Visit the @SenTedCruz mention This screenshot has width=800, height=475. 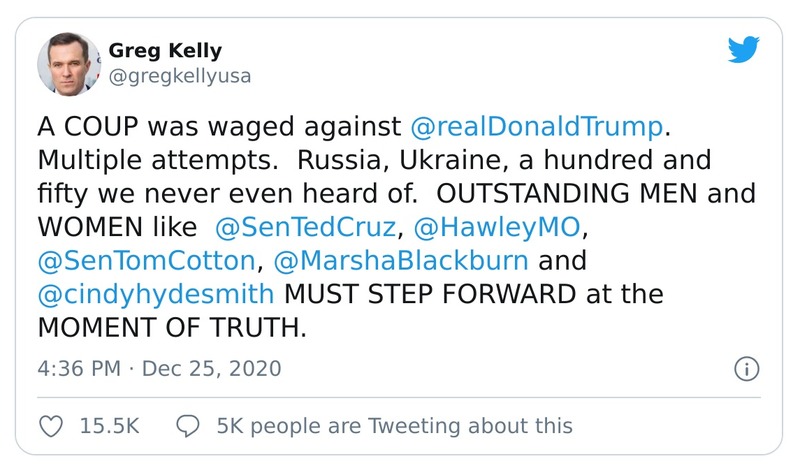[x=306, y=229]
